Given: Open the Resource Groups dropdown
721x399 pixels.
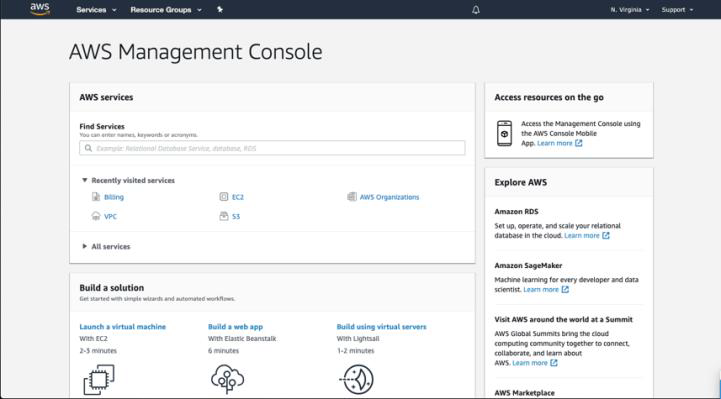Looking at the screenshot, I should [x=166, y=10].
